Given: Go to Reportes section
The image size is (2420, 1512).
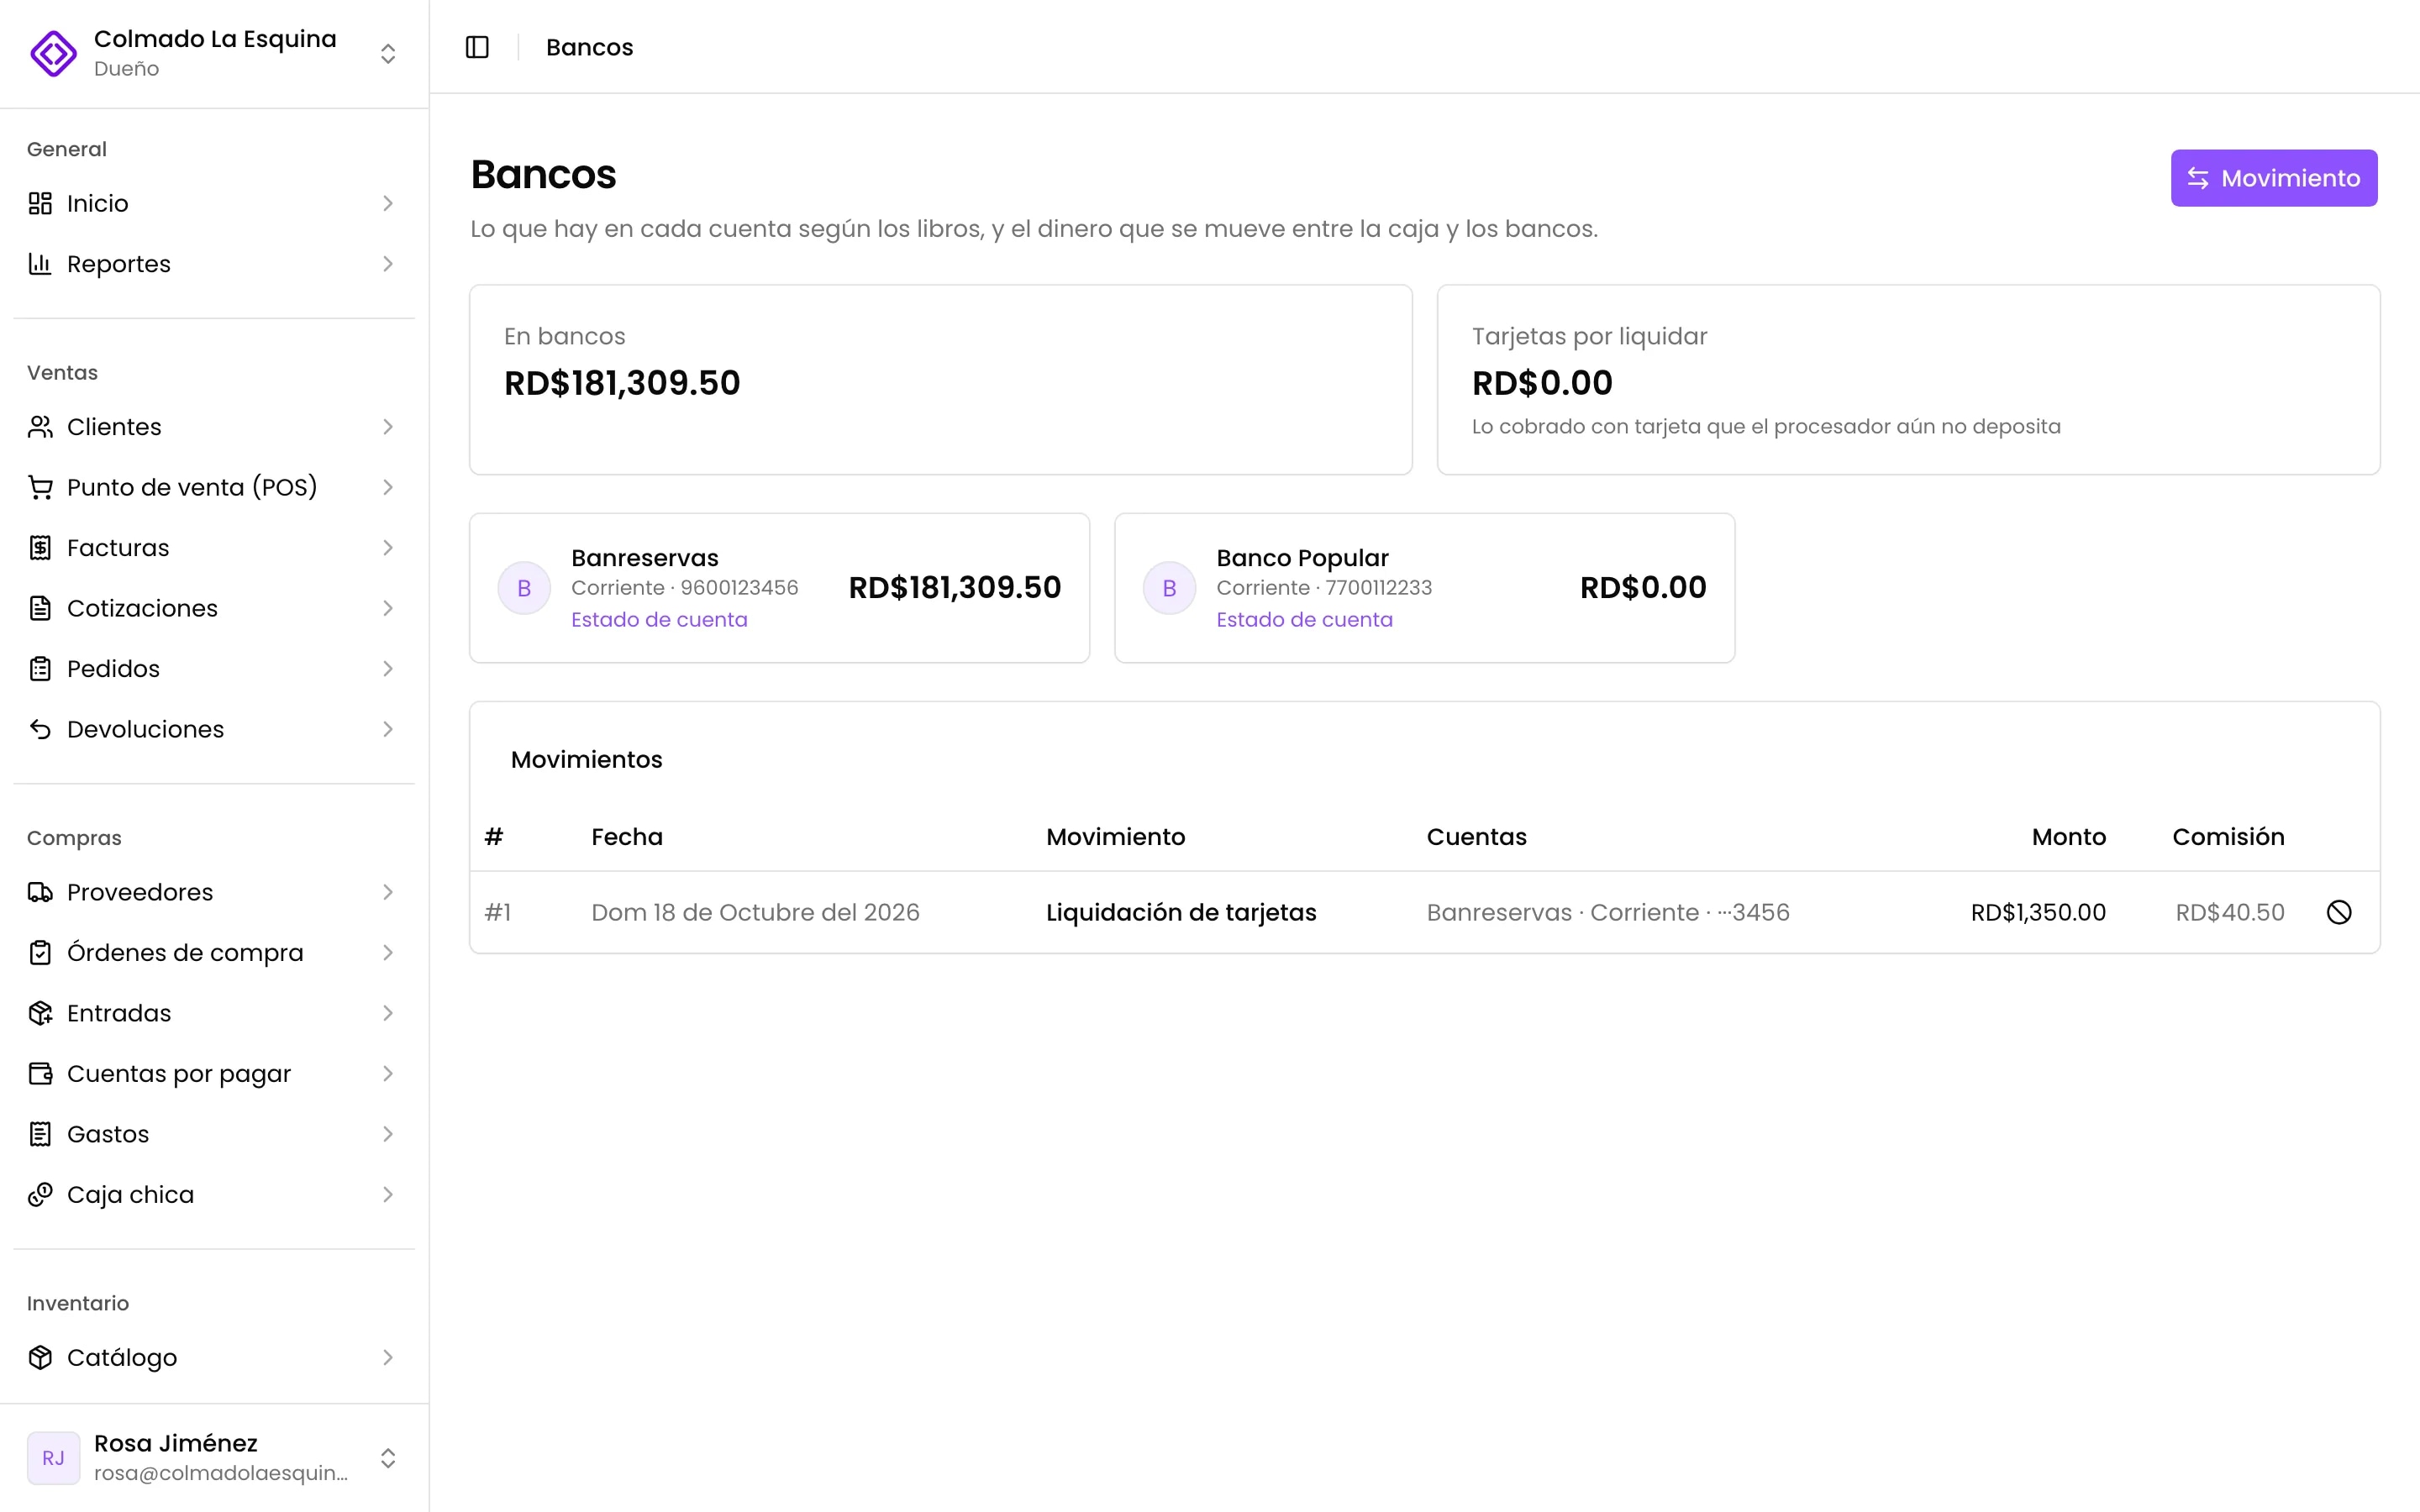Looking at the screenshot, I should coord(214,264).
